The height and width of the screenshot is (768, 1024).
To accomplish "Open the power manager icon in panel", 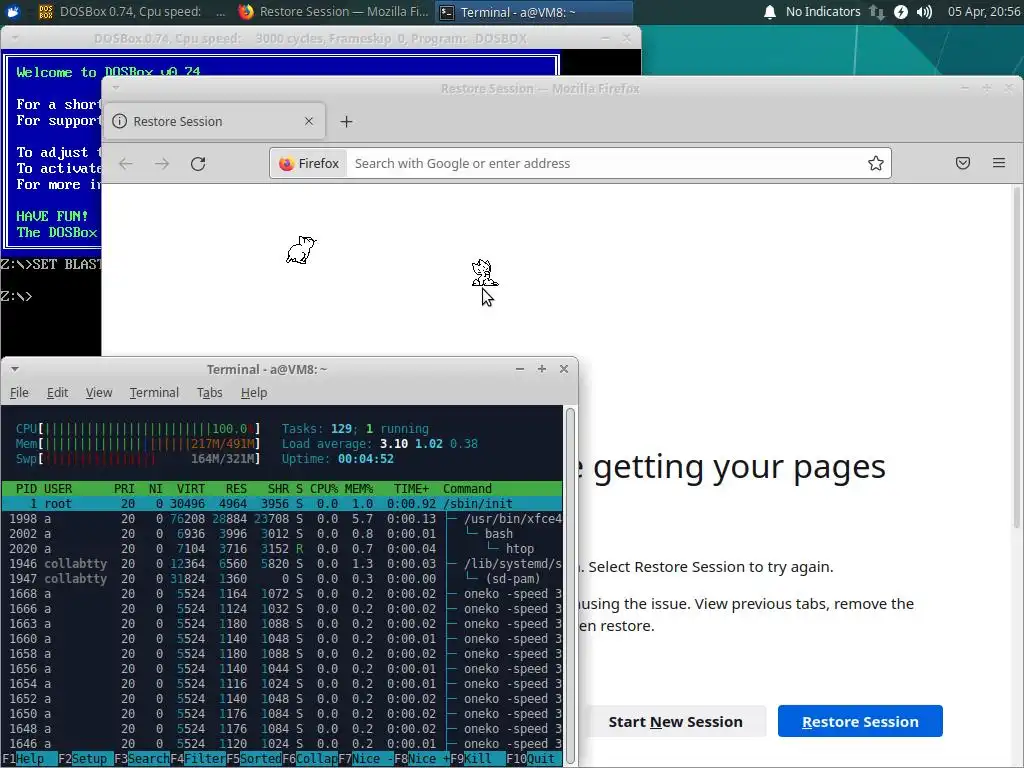I will click(901, 12).
